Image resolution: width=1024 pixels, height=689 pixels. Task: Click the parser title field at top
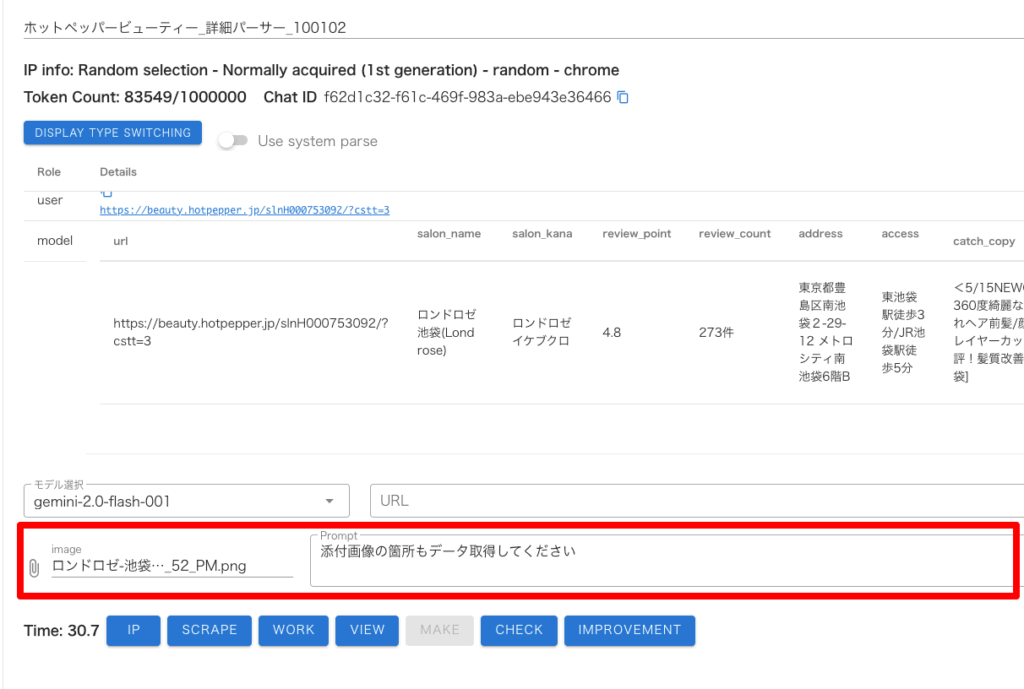[x=520, y=27]
